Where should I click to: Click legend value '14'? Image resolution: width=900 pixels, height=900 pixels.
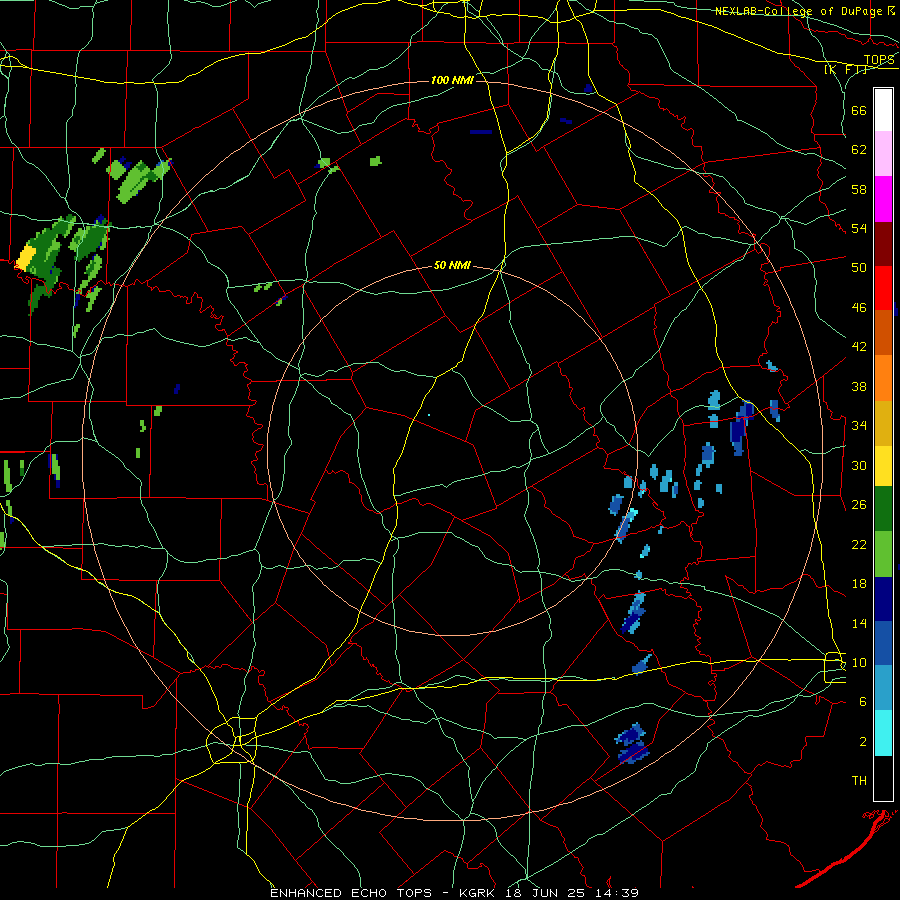859,623
